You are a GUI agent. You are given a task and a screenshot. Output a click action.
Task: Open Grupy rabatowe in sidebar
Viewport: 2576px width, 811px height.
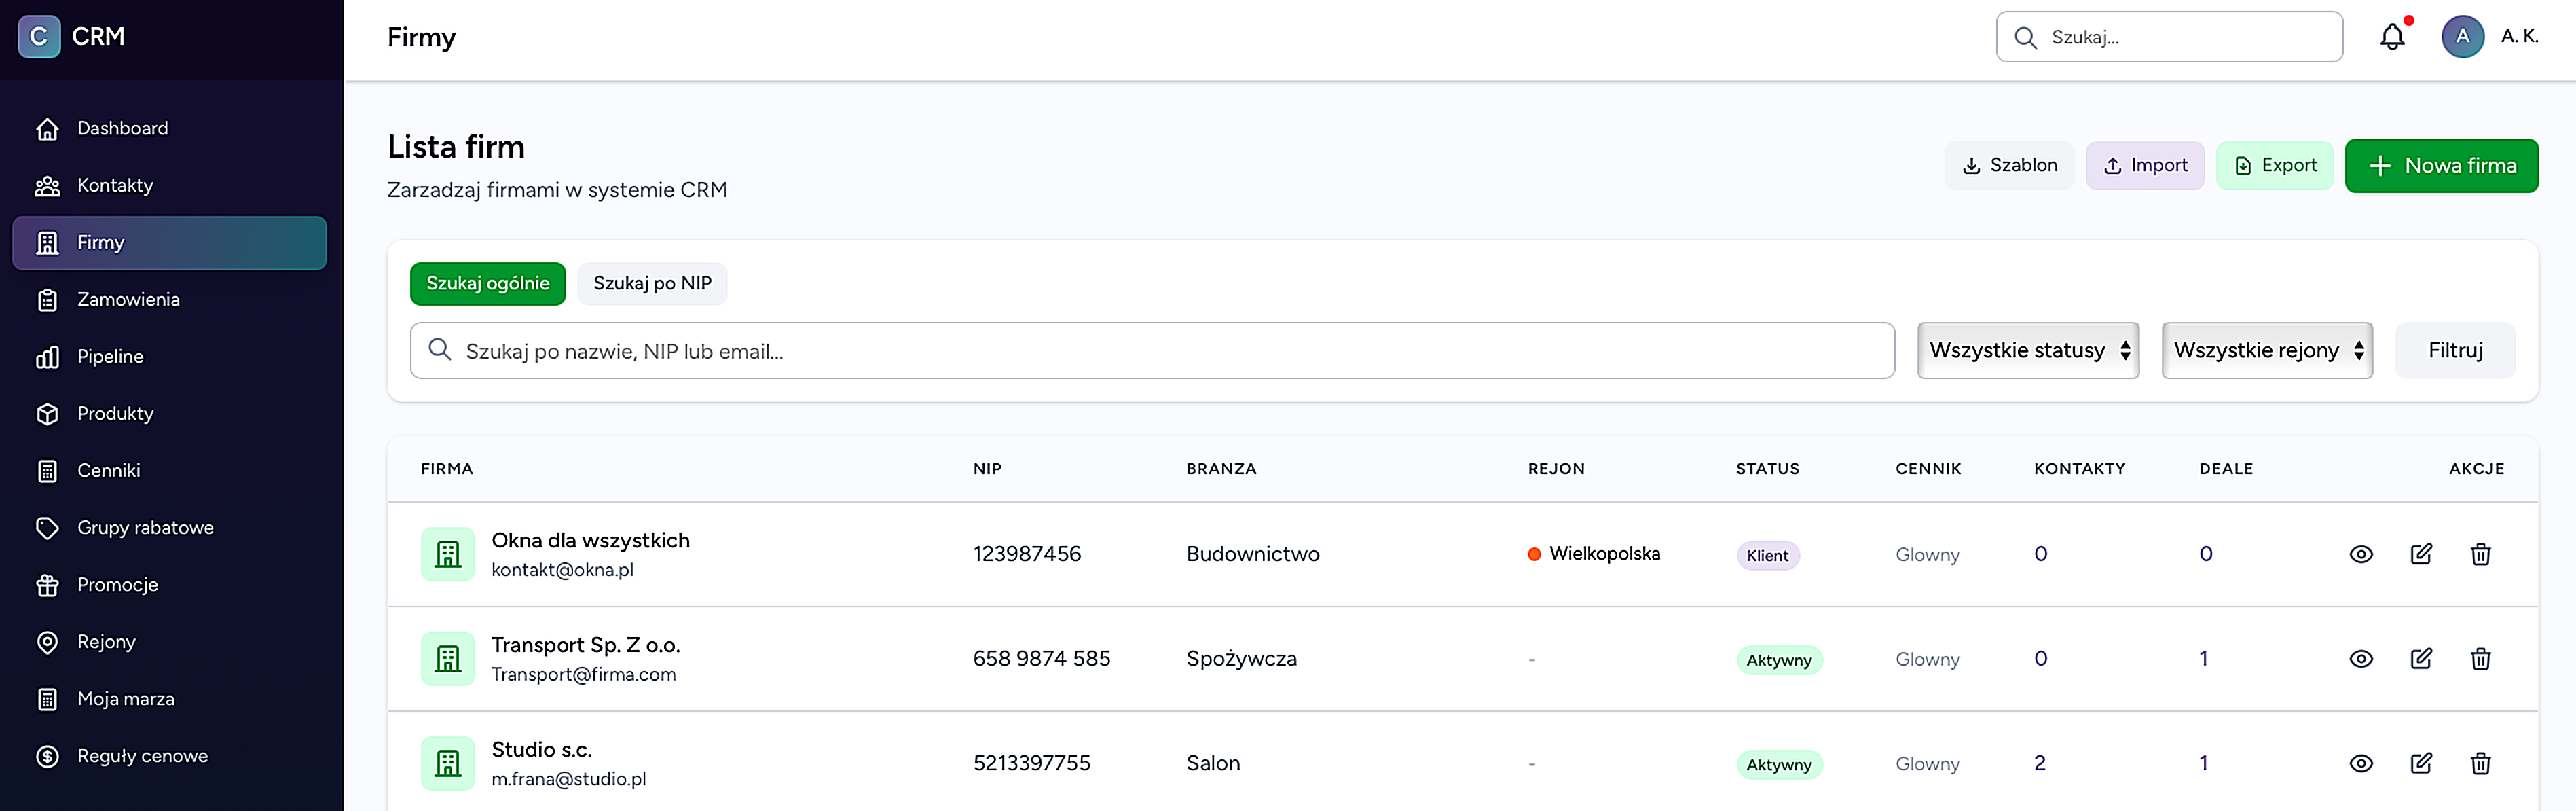[169, 528]
